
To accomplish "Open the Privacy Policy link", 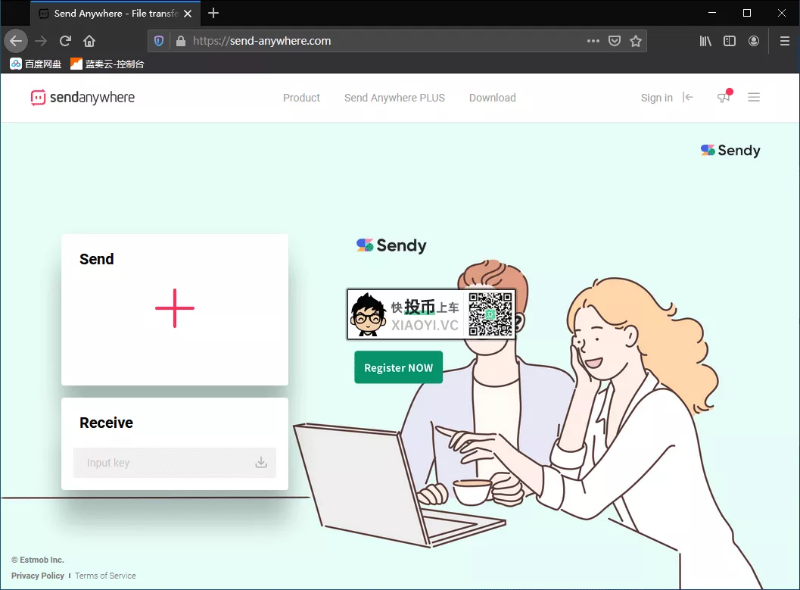I will (x=38, y=576).
